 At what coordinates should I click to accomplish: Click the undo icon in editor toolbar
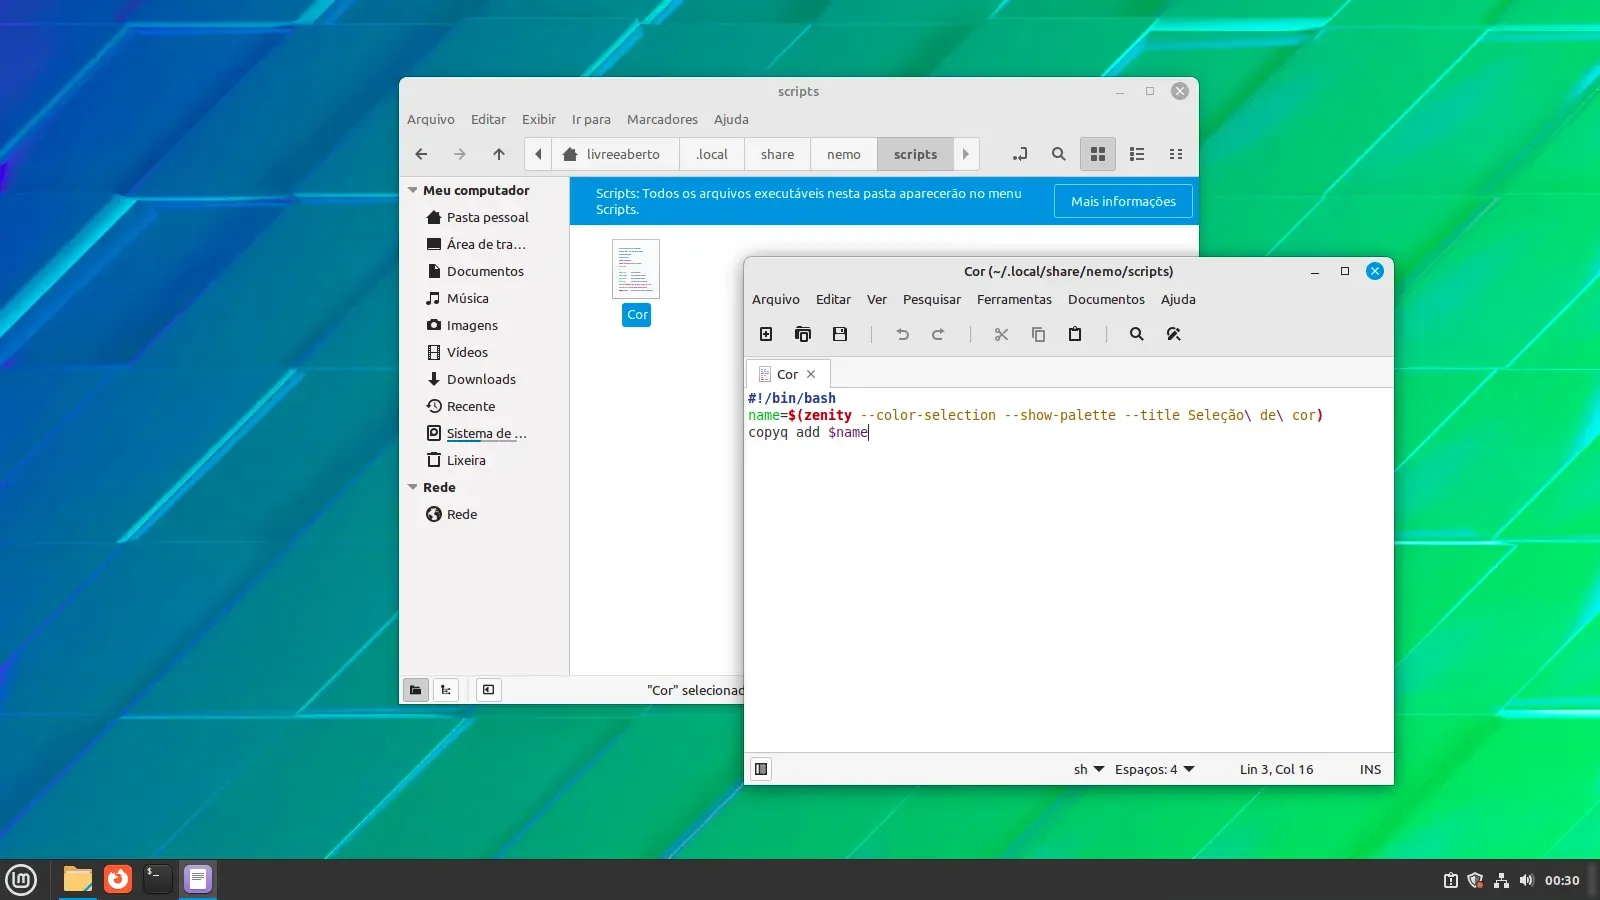tap(902, 334)
